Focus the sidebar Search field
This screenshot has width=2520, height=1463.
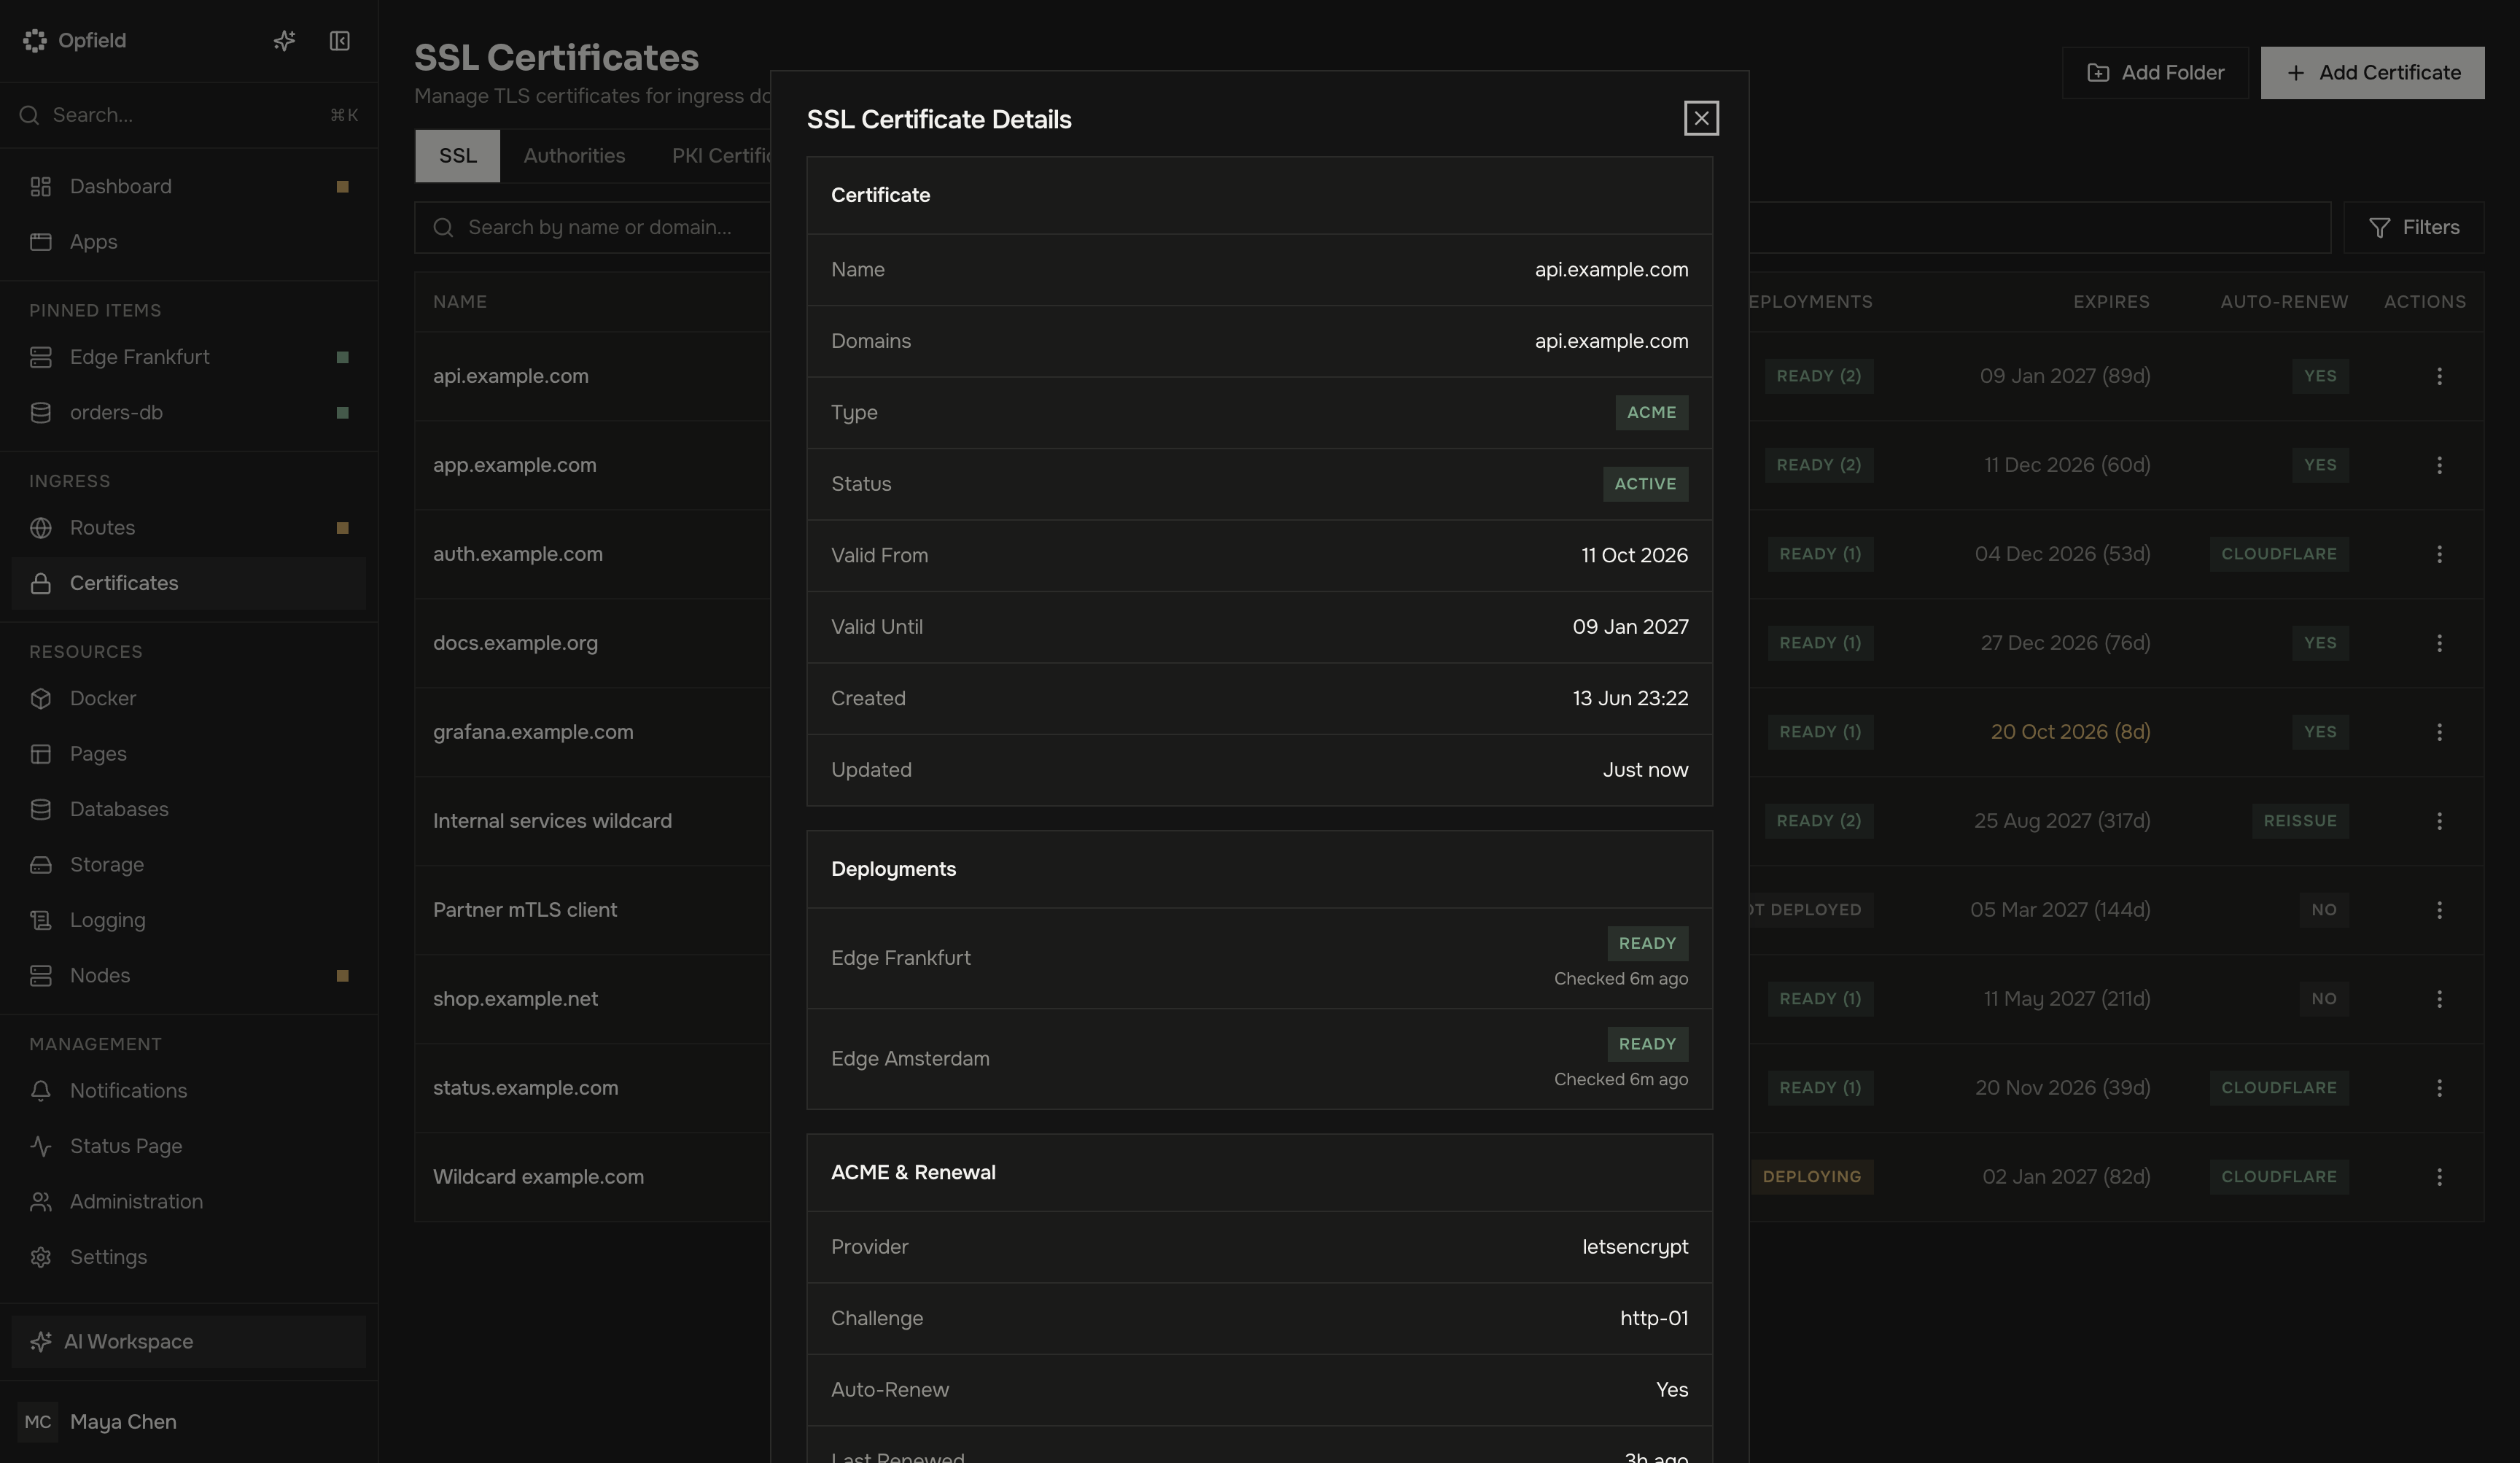[189, 115]
